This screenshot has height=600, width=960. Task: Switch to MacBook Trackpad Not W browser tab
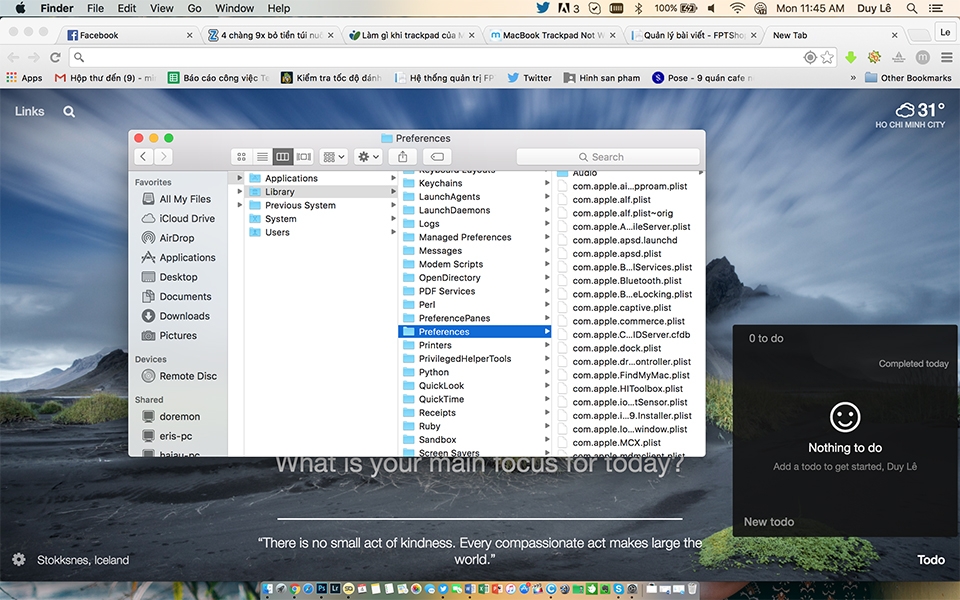[552, 35]
